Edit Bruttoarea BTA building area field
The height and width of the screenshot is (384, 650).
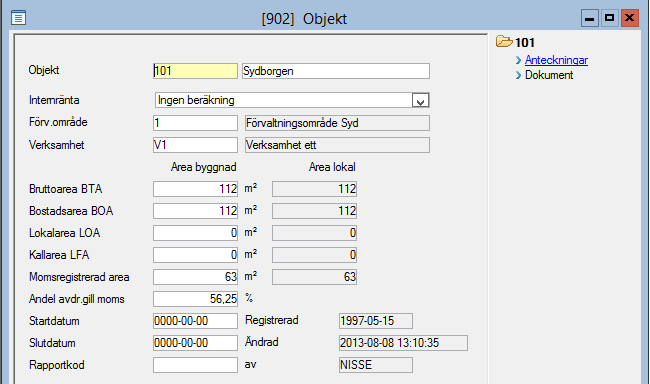(x=195, y=189)
